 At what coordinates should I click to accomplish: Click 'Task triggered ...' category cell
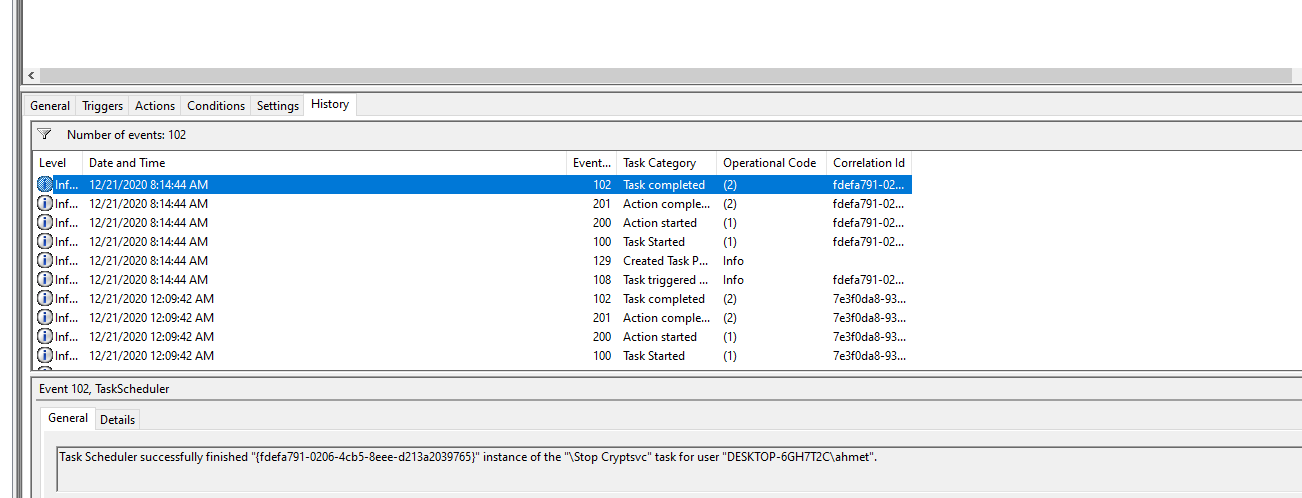coord(665,280)
